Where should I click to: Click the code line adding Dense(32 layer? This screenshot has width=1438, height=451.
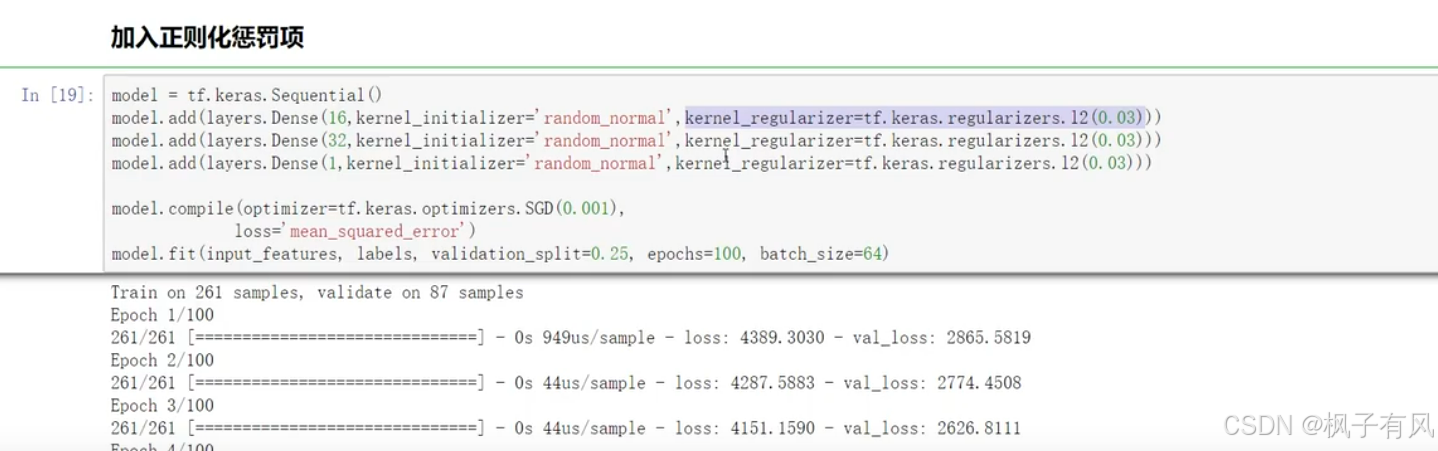(x=636, y=140)
